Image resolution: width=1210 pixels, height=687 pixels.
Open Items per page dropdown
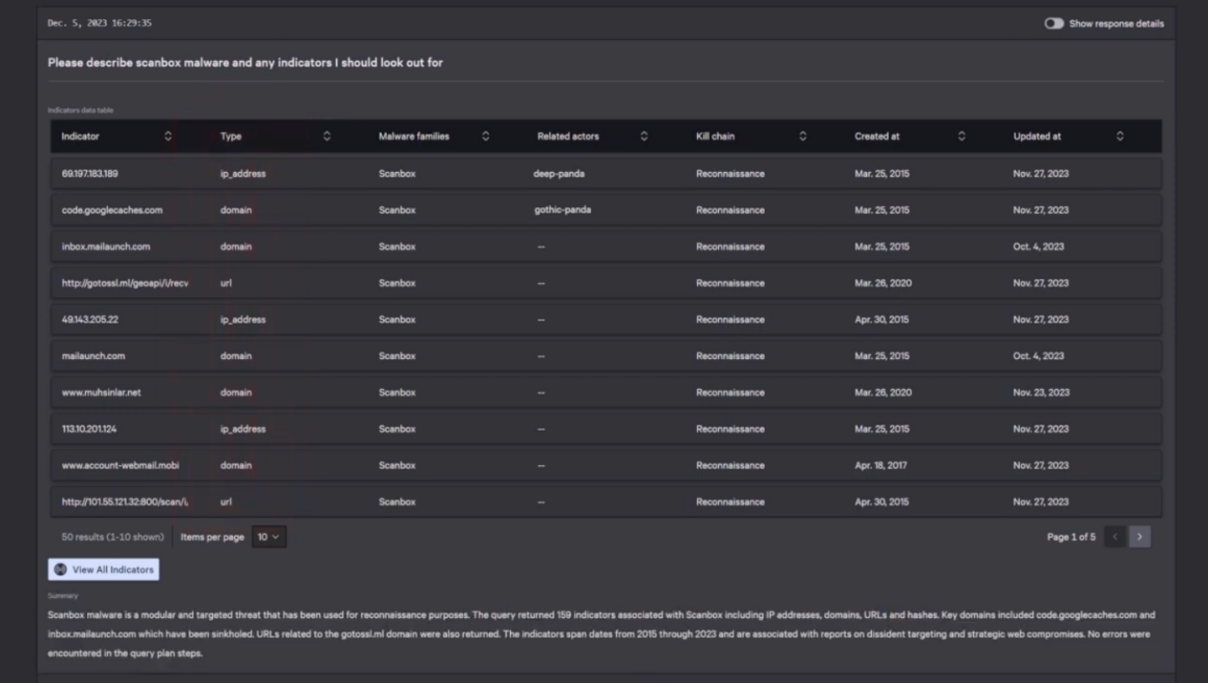pyautogui.click(x=269, y=537)
